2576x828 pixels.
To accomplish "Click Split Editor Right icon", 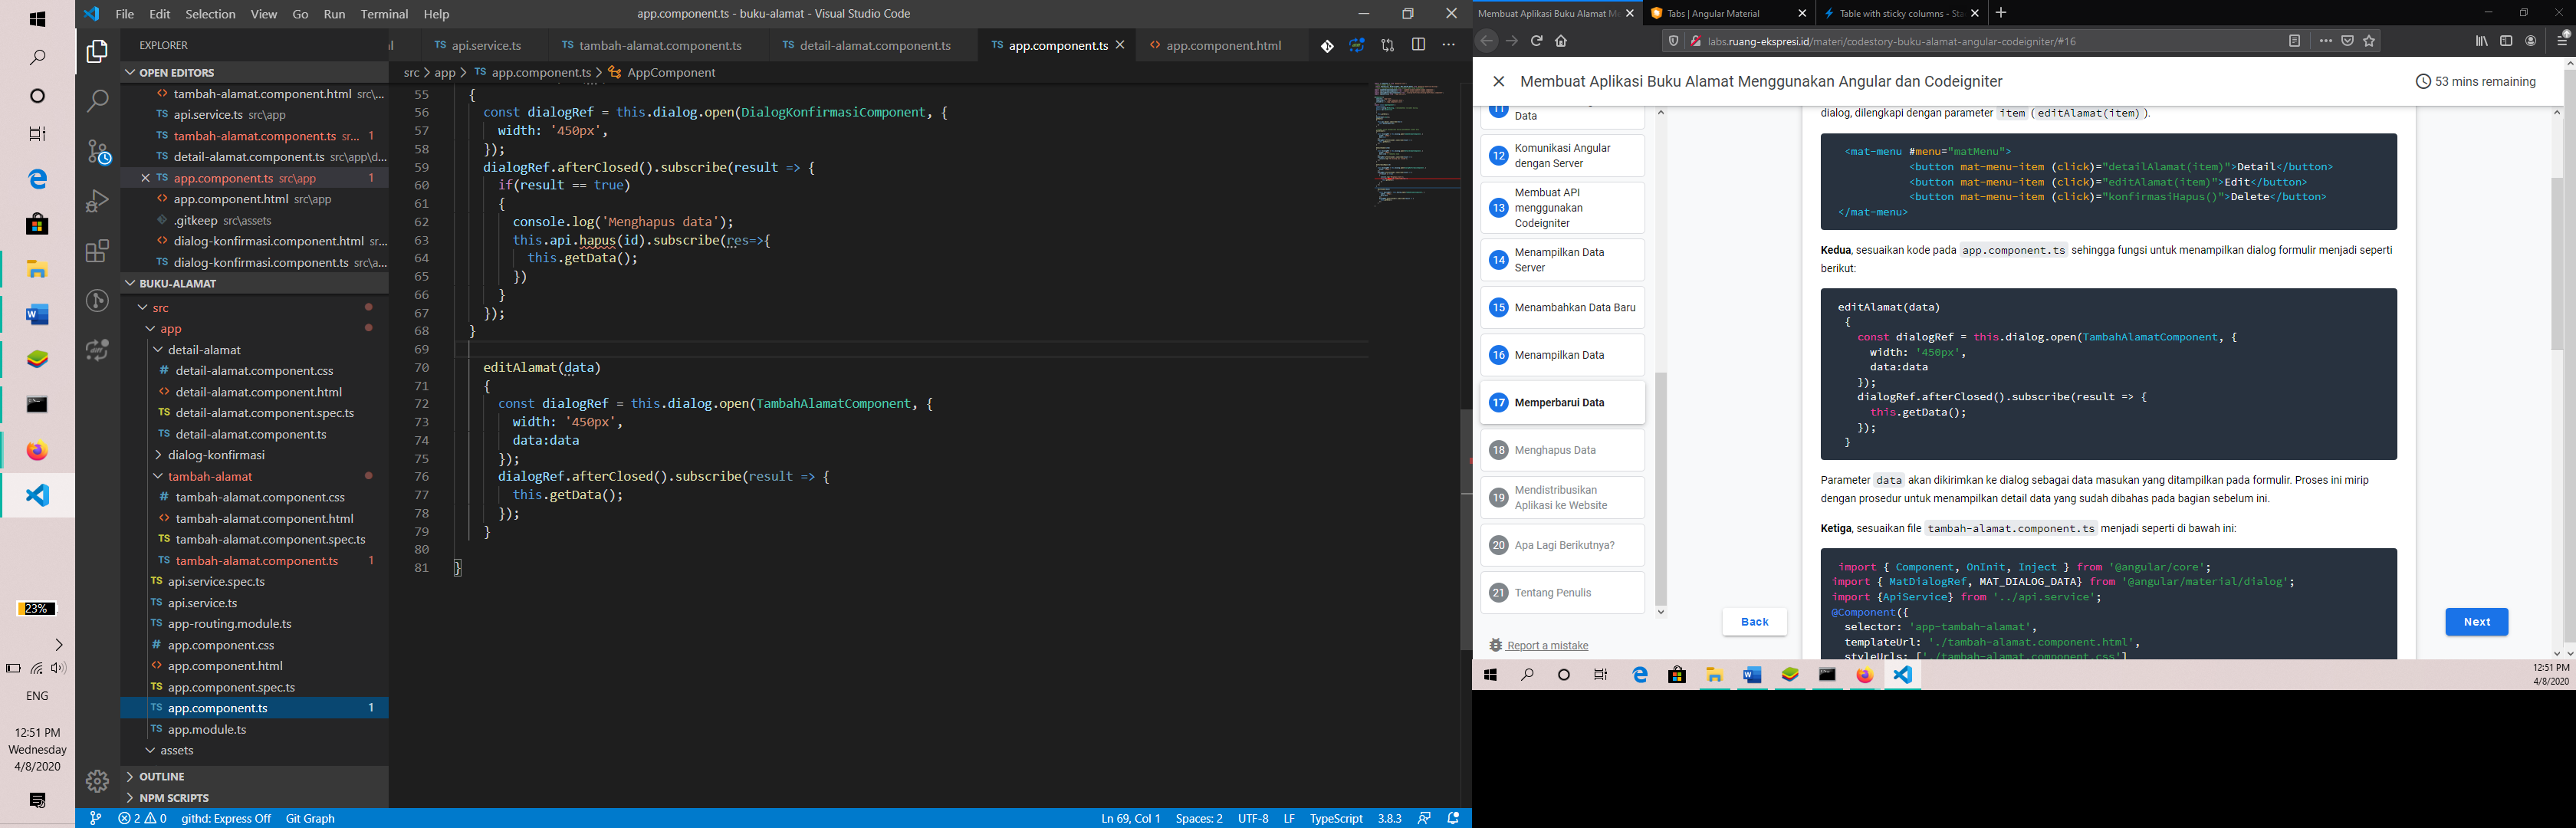I will (x=1418, y=45).
